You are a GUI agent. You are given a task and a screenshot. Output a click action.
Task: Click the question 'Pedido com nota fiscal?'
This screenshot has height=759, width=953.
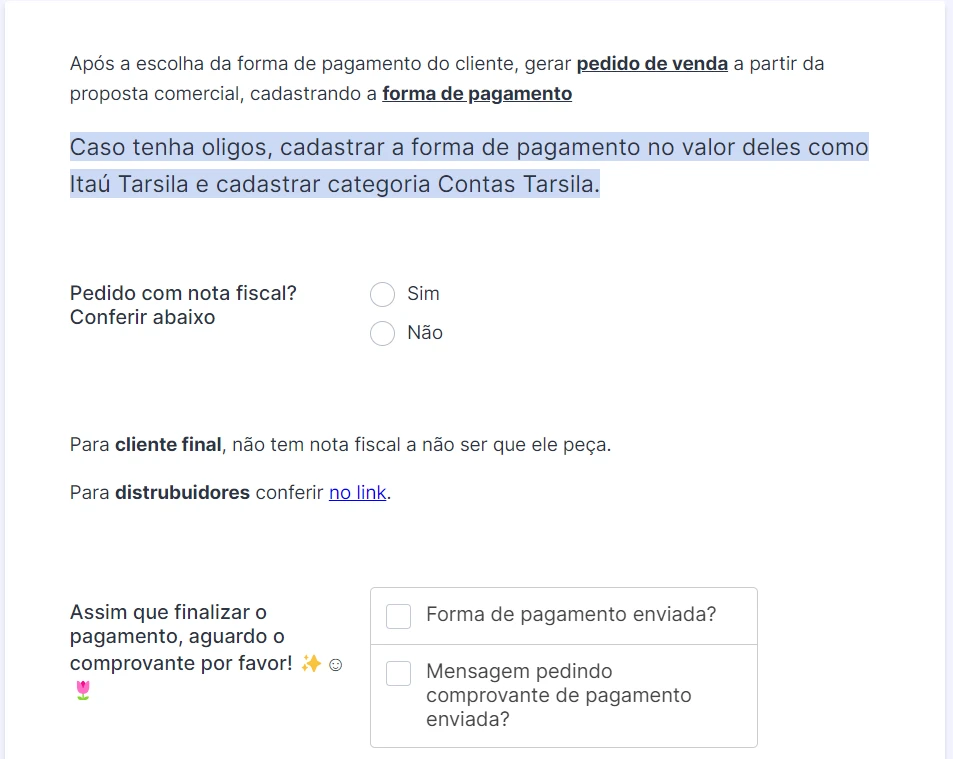(x=181, y=293)
